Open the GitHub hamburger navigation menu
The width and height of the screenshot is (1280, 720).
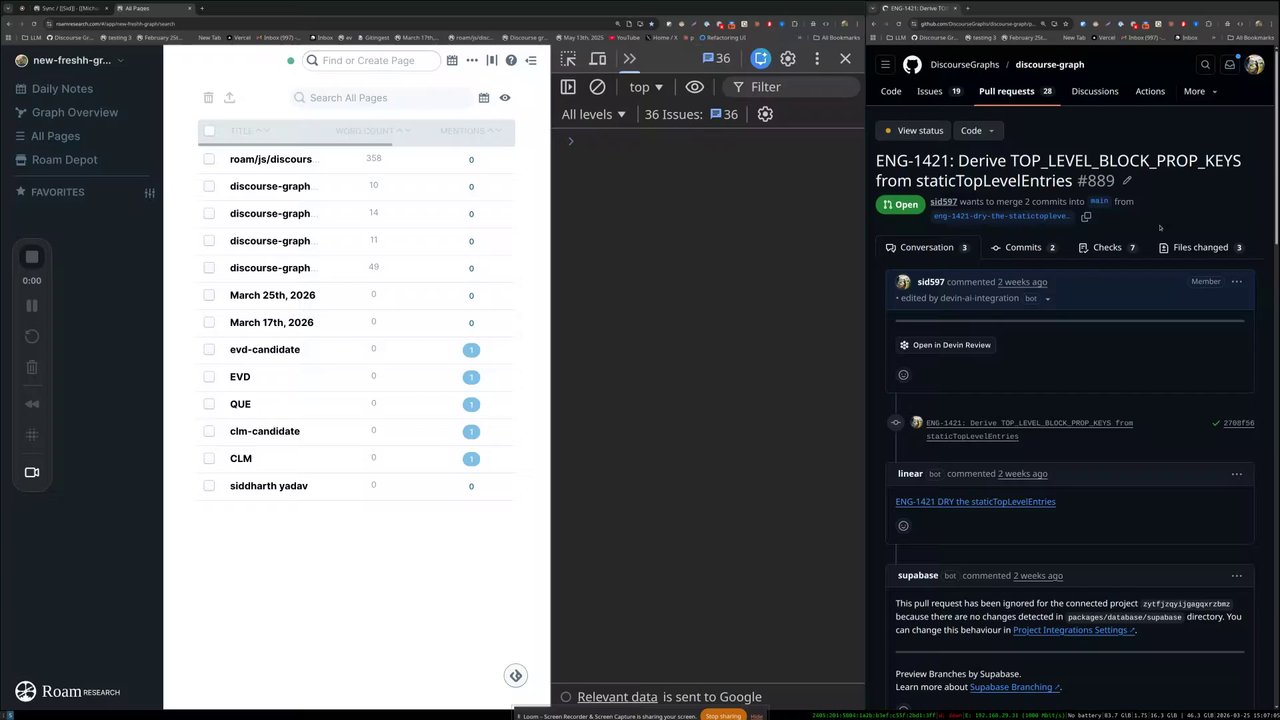(x=885, y=64)
